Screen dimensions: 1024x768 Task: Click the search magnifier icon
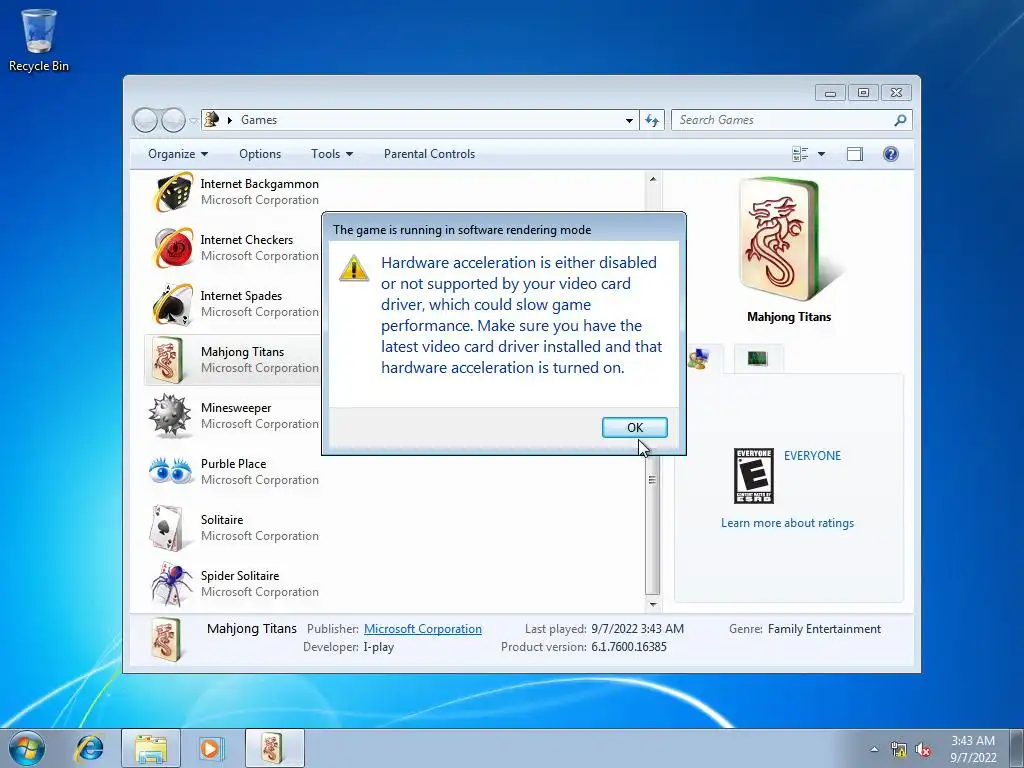pos(901,120)
